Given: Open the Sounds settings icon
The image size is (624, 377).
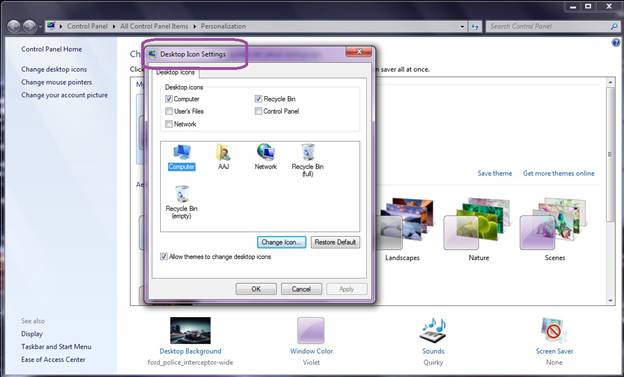Looking at the screenshot, I should click(433, 330).
